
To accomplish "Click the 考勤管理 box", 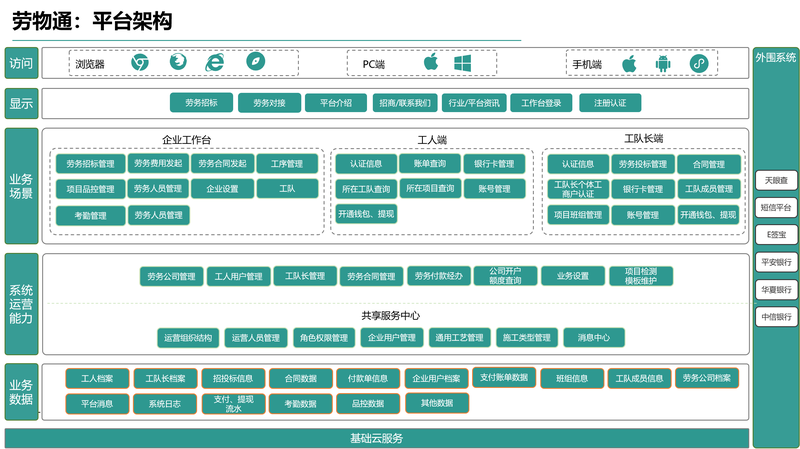I will 90,215.
